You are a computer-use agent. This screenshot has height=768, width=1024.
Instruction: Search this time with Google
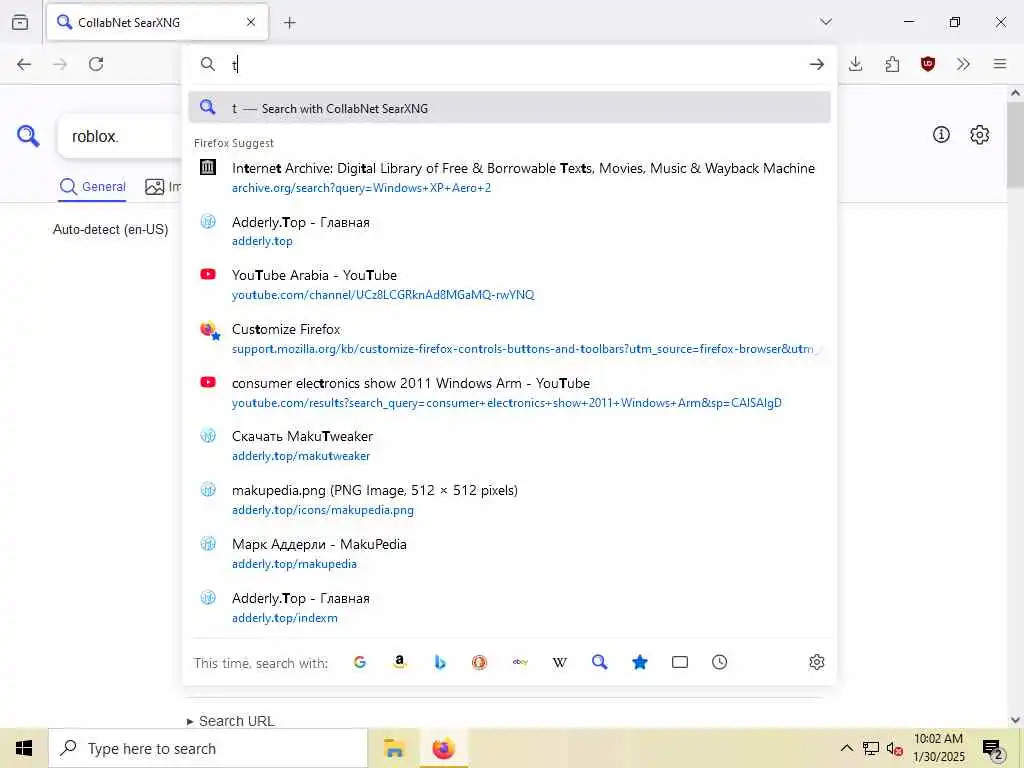360,662
